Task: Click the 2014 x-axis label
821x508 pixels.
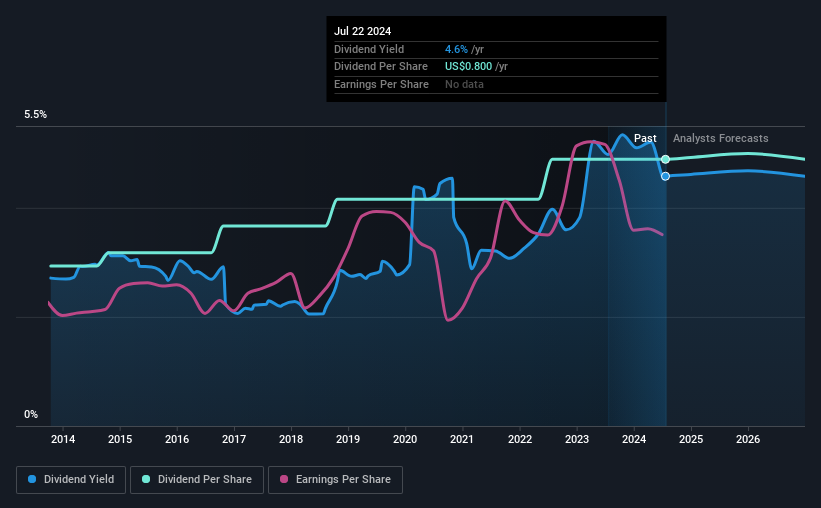Action: pos(63,439)
